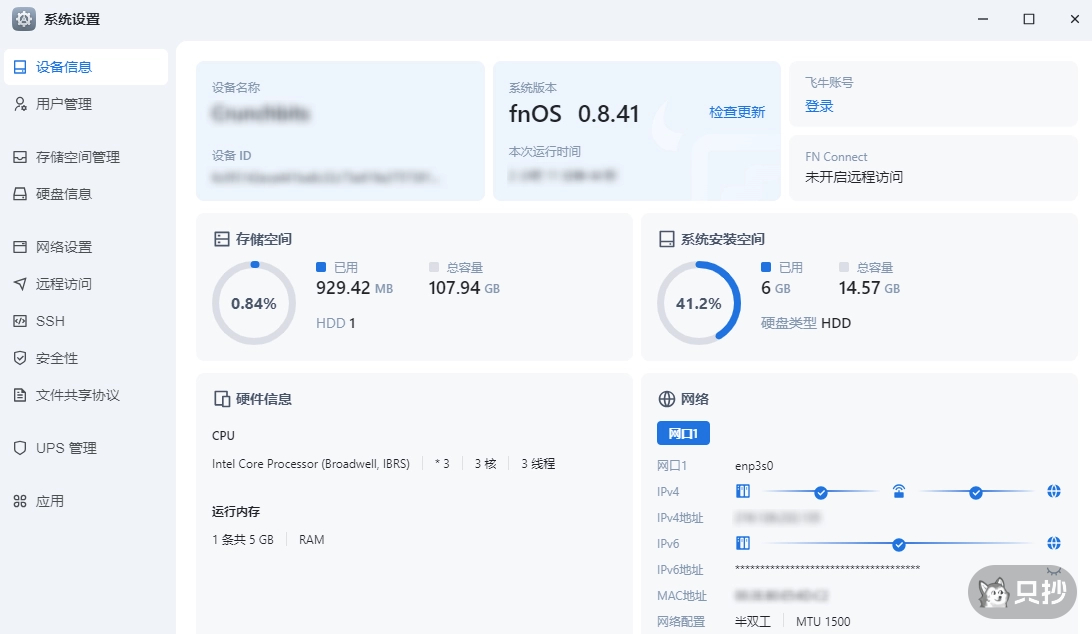Open 设备信息 in the sidebar

(64, 67)
